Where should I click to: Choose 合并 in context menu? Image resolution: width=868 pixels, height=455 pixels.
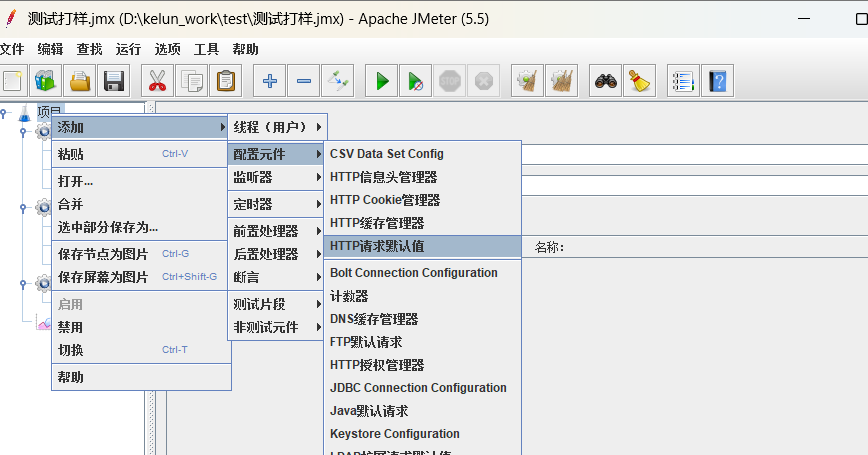tap(141, 204)
